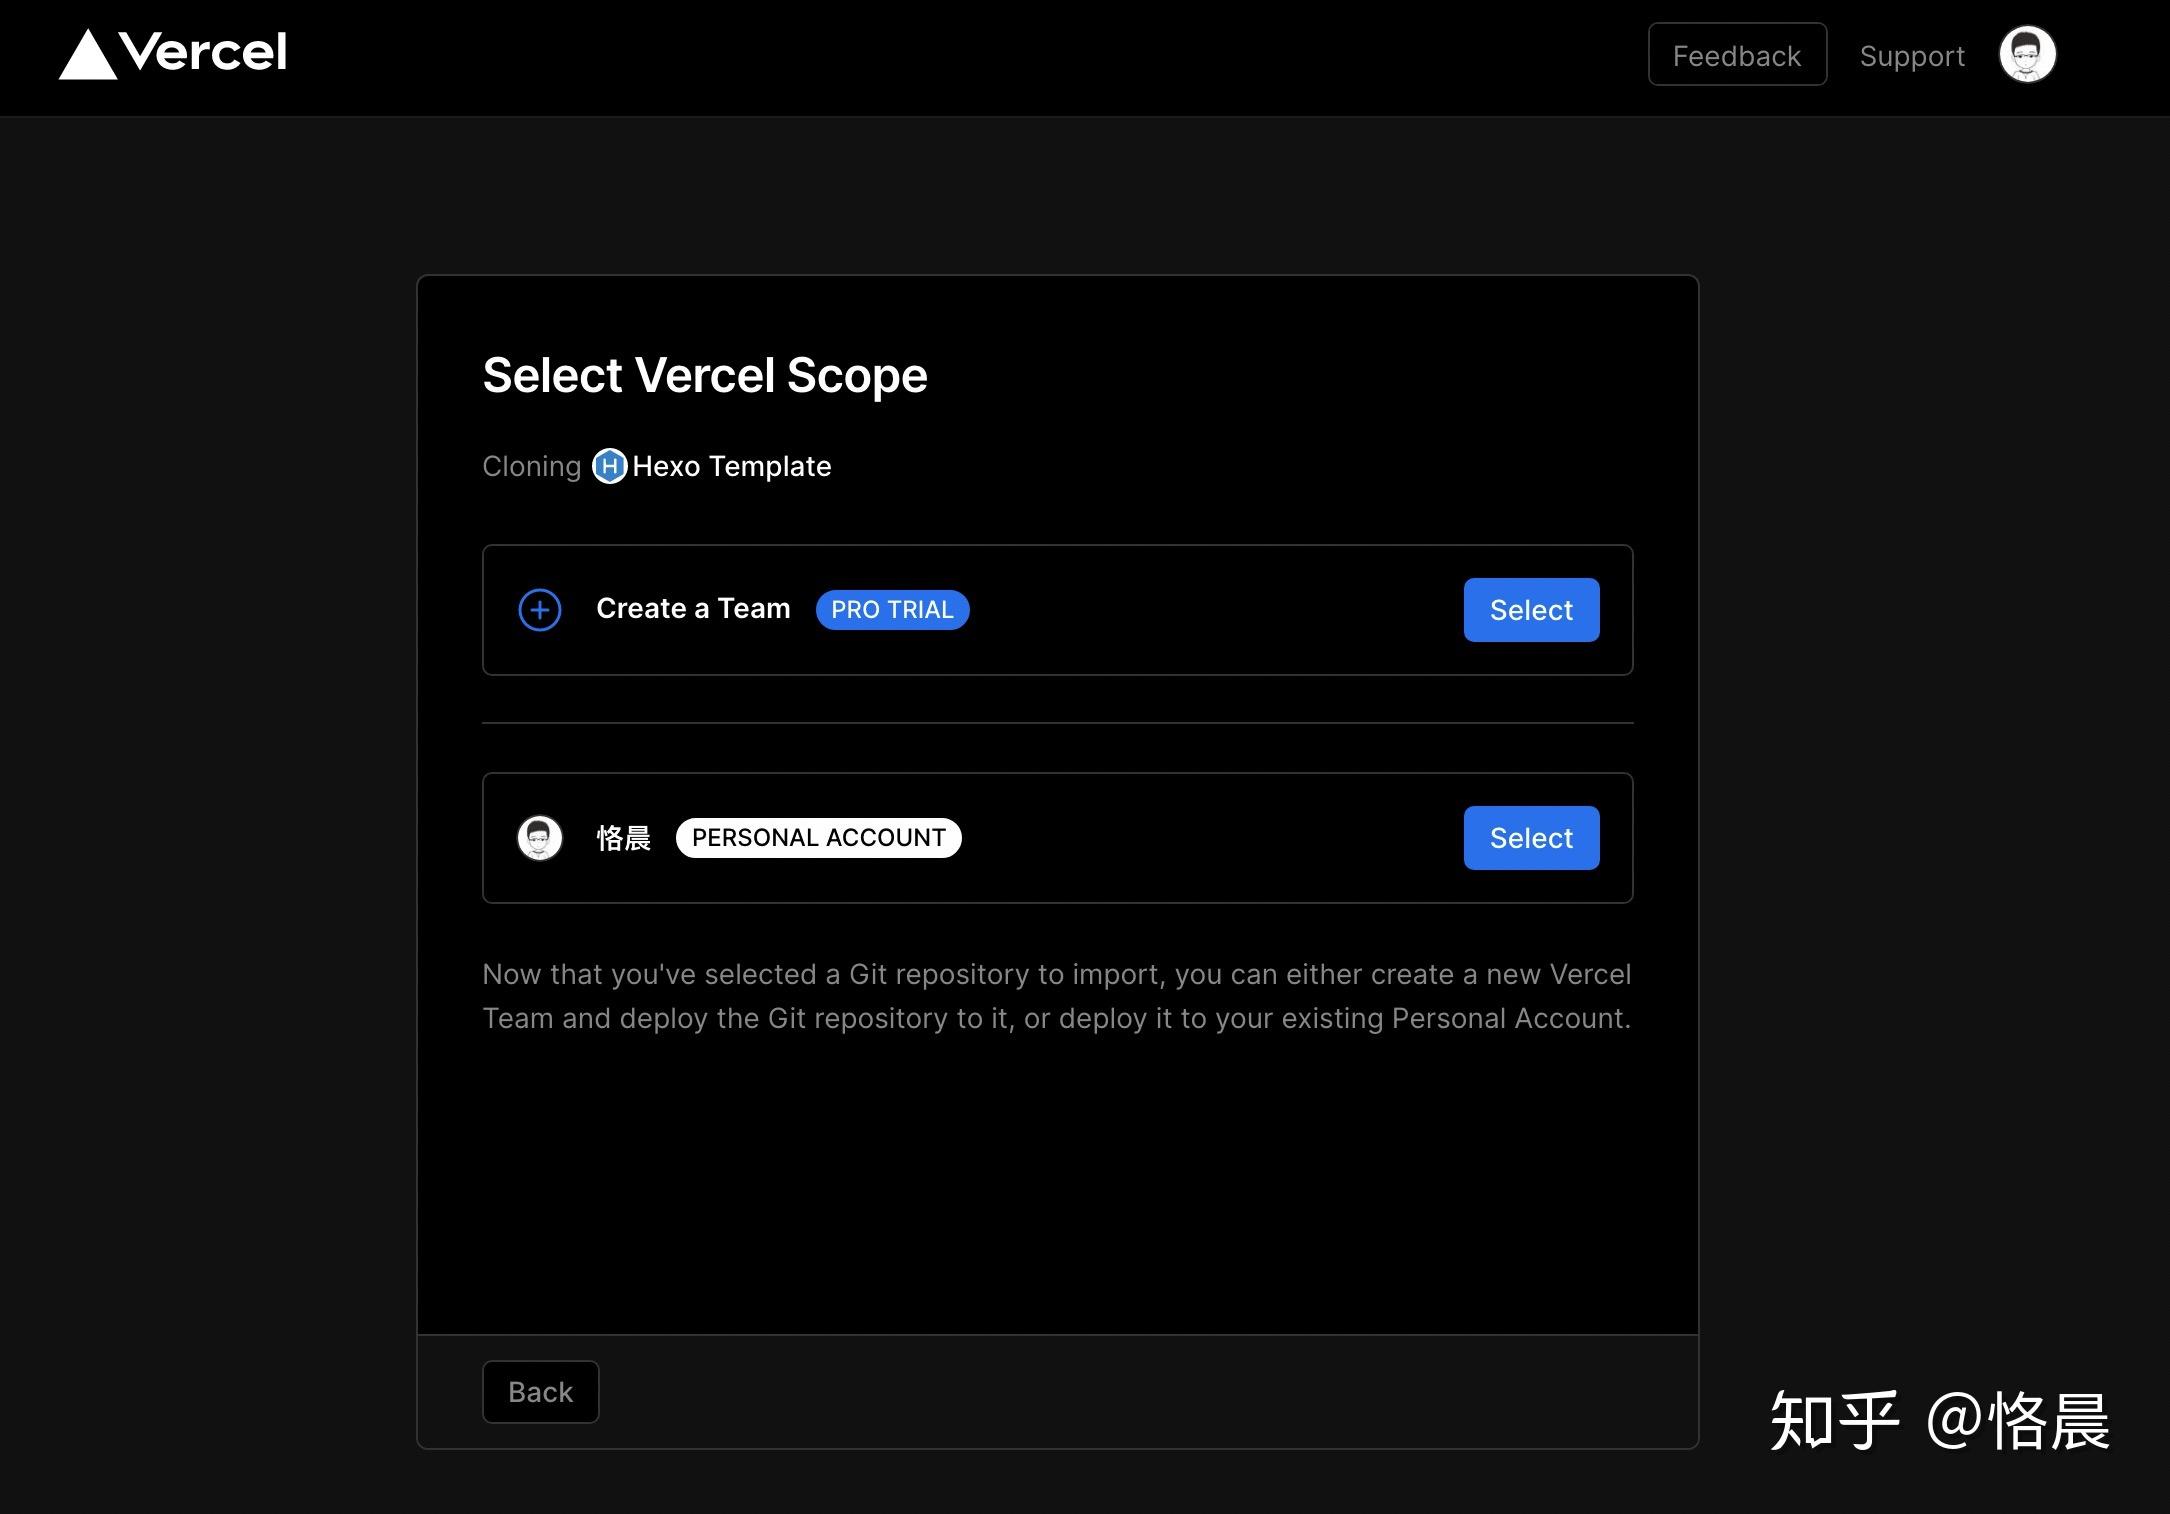Open the user avatar menu in header
This screenshot has width=2170, height=1514.
(x=2027, y=54)
